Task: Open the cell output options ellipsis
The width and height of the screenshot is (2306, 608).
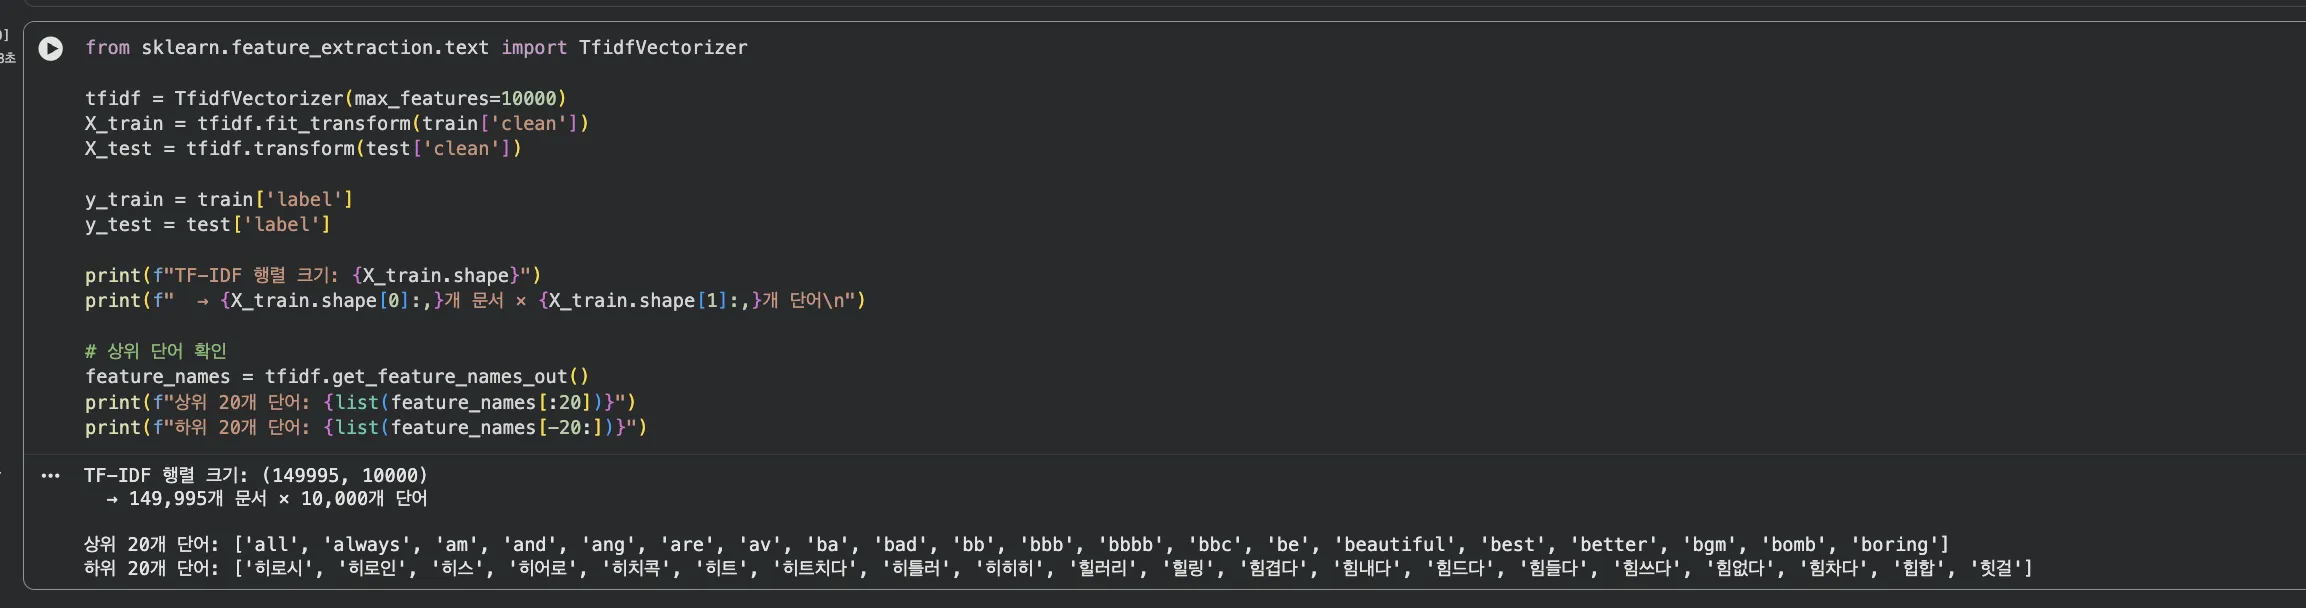Action: [x=50, y=476]
